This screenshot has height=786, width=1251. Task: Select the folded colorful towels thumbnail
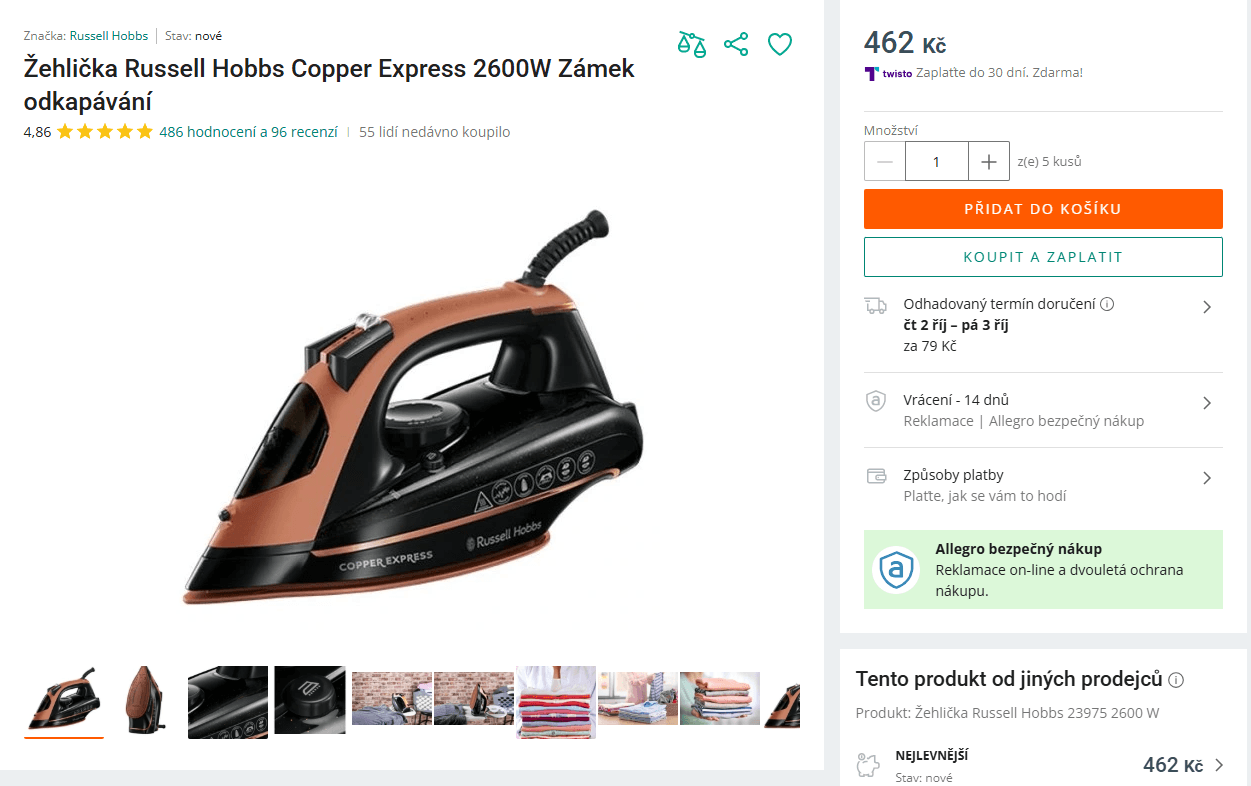coord(556,702)
